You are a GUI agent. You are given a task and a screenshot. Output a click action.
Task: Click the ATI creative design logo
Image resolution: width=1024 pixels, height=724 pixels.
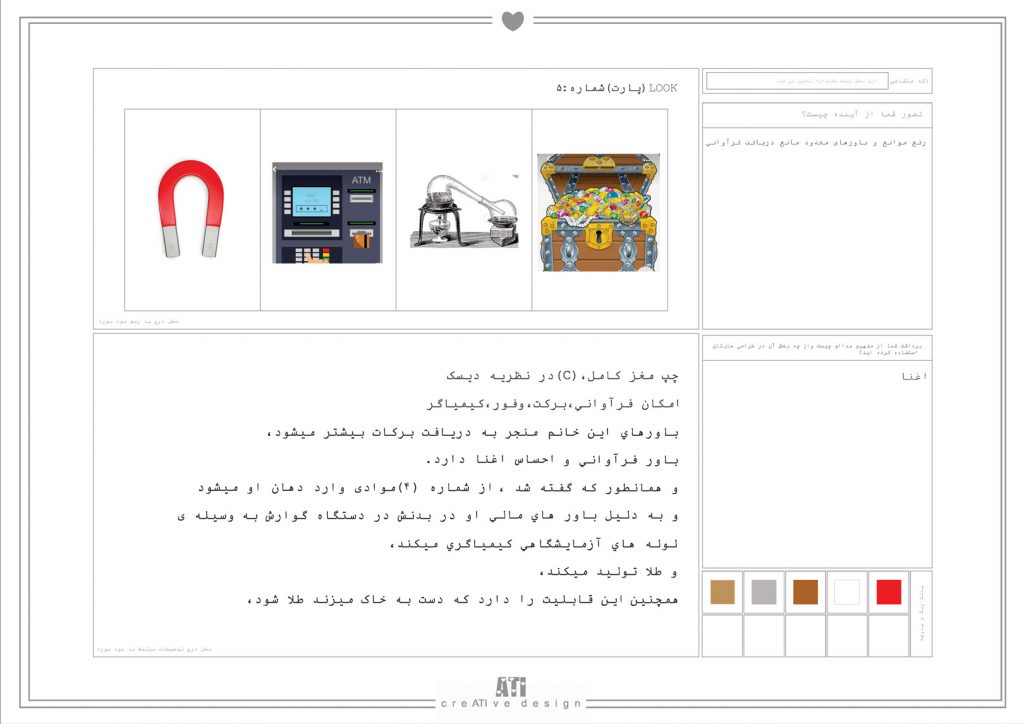point(511,693)
